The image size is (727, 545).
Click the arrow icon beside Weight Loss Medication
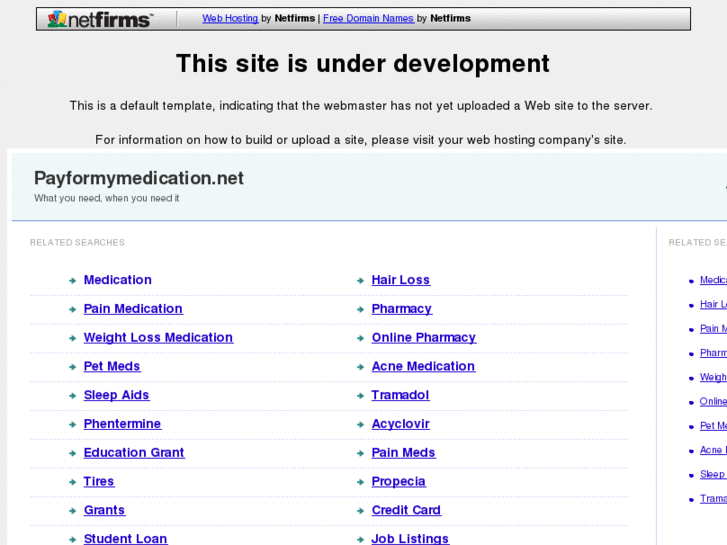click(x=72, y=338)
